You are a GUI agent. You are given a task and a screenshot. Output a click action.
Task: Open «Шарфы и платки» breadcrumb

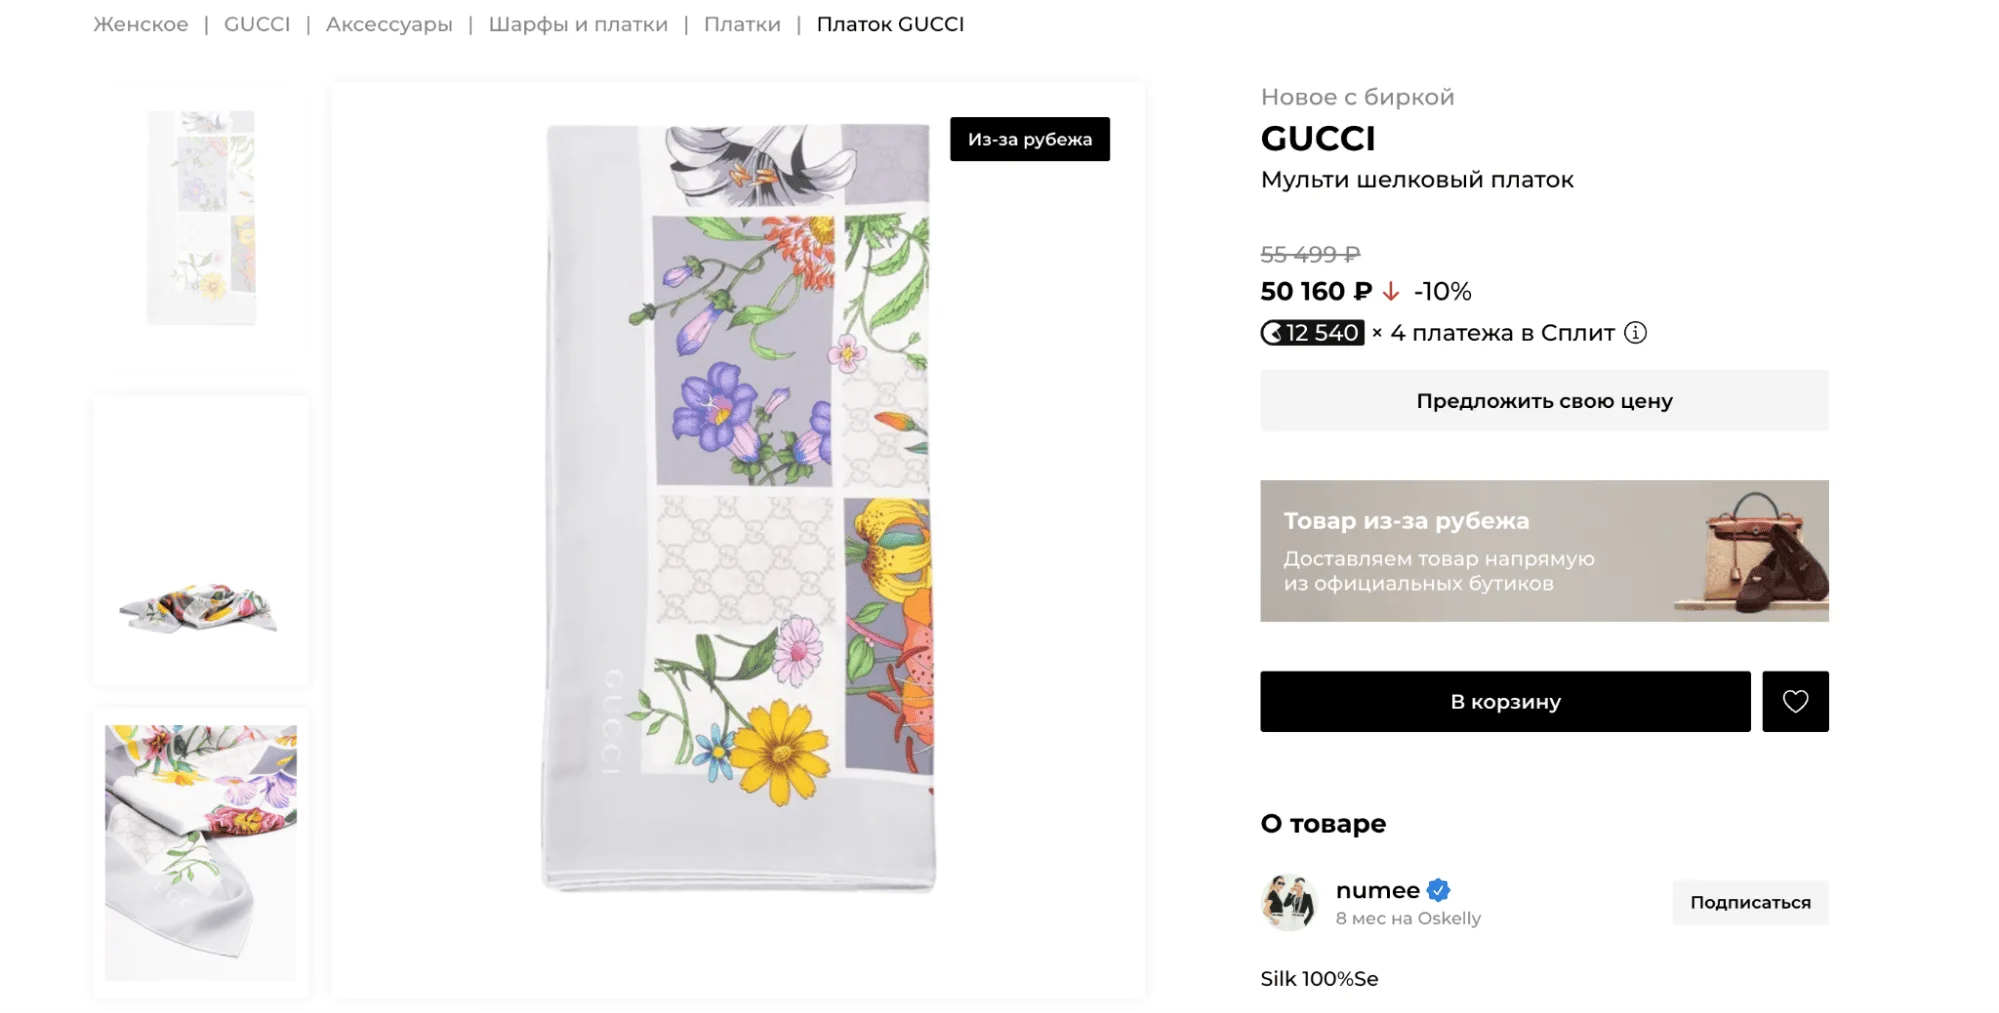tap(578, 24)
